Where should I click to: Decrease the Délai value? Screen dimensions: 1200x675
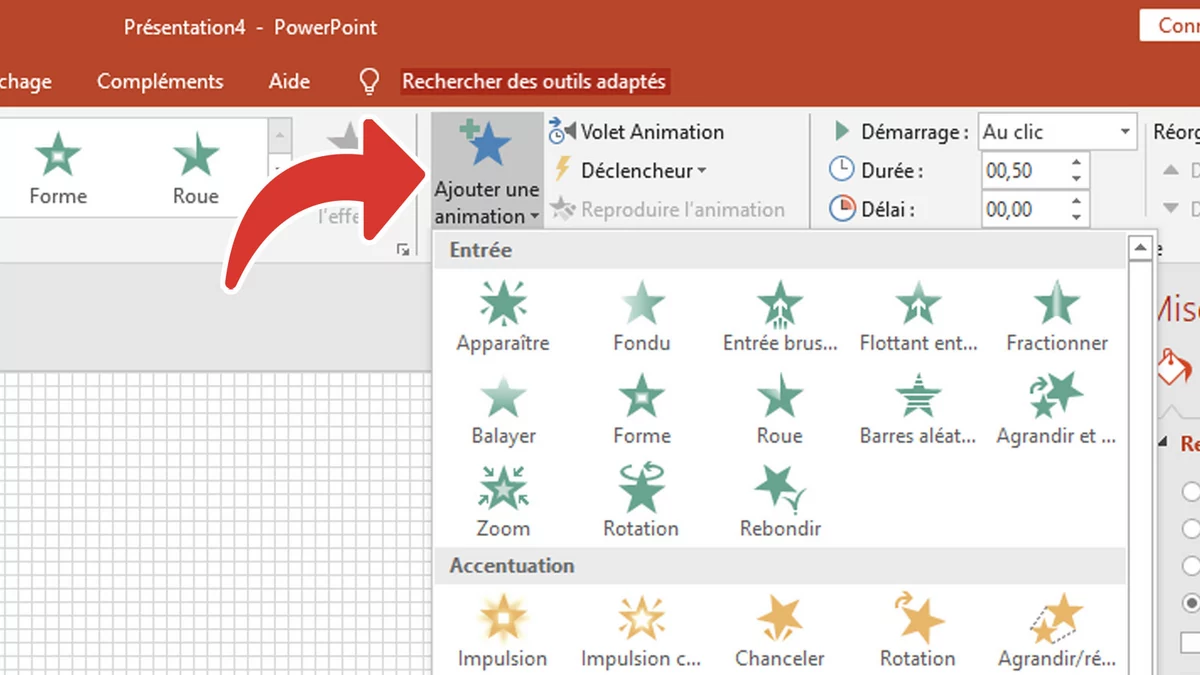pyautogui.click(x=1078, y=216)
